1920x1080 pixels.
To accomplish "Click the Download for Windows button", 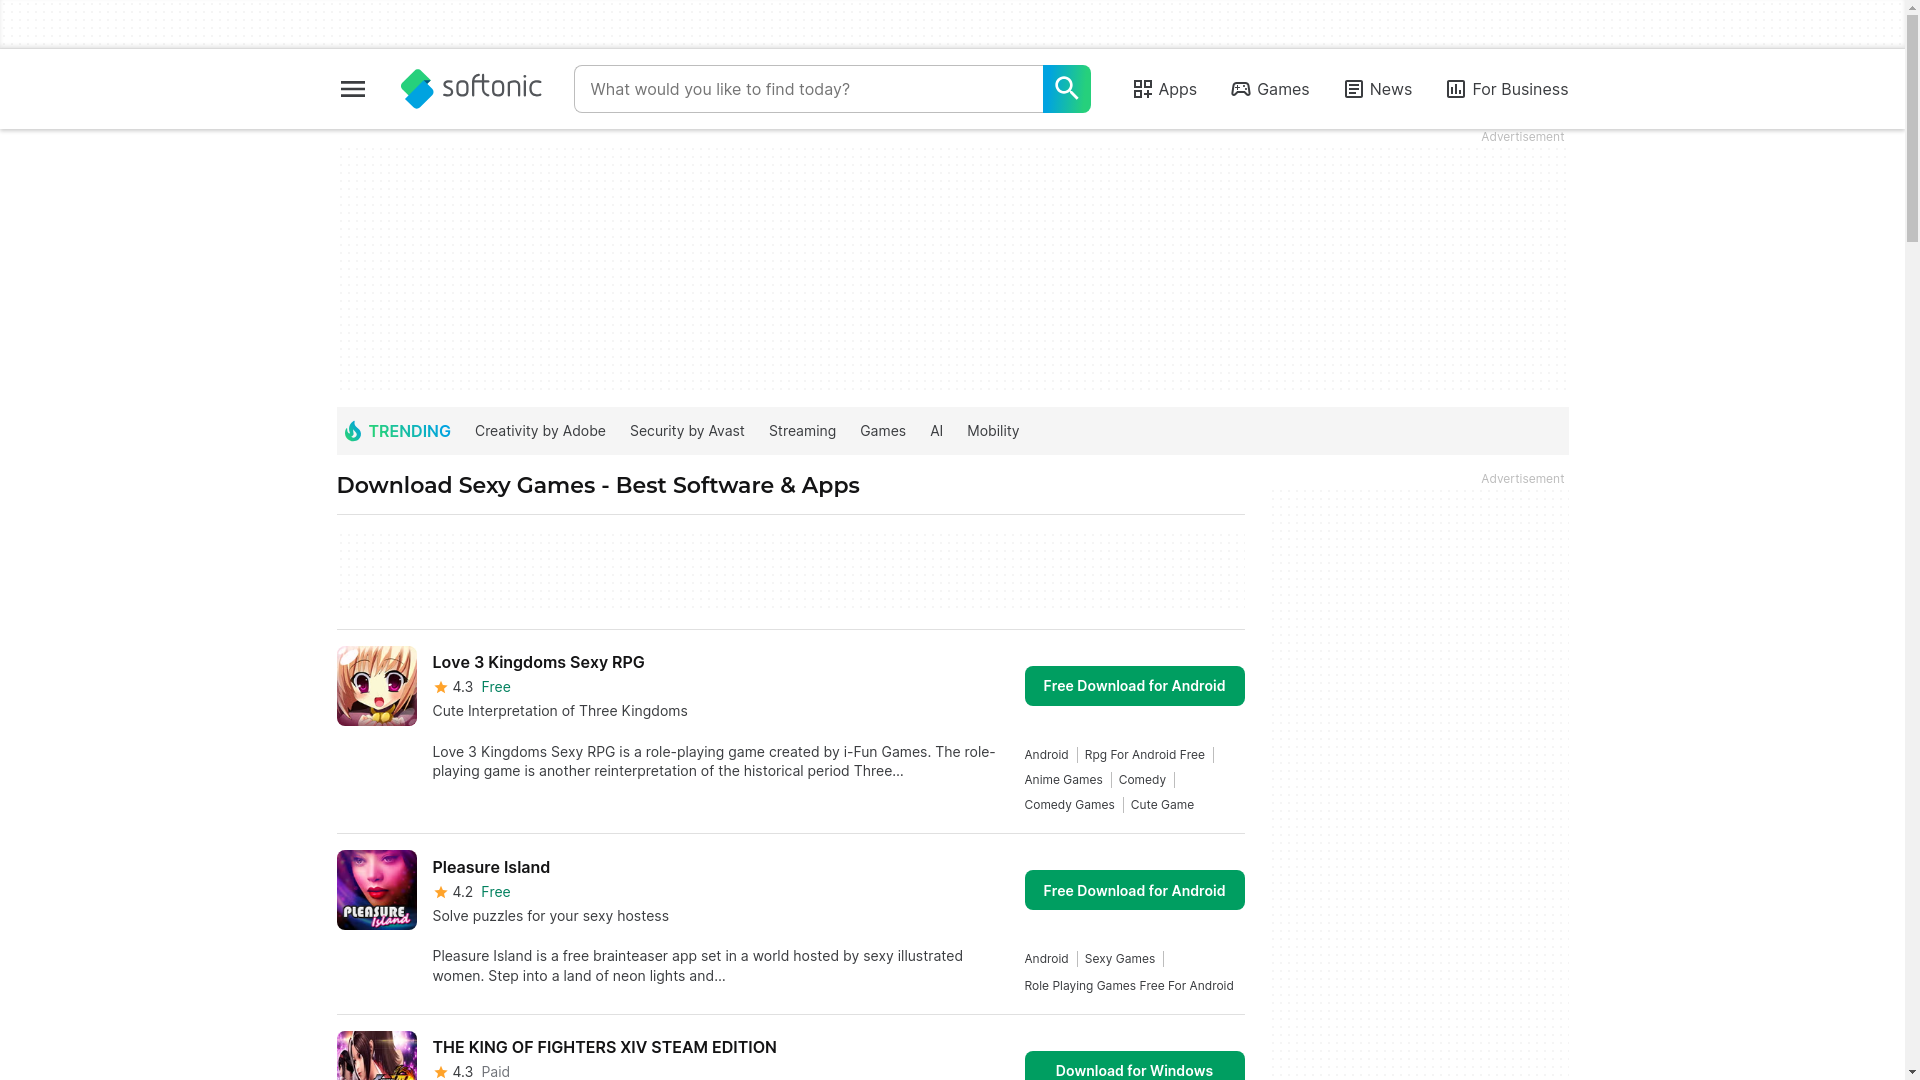I will 1134,1066.
